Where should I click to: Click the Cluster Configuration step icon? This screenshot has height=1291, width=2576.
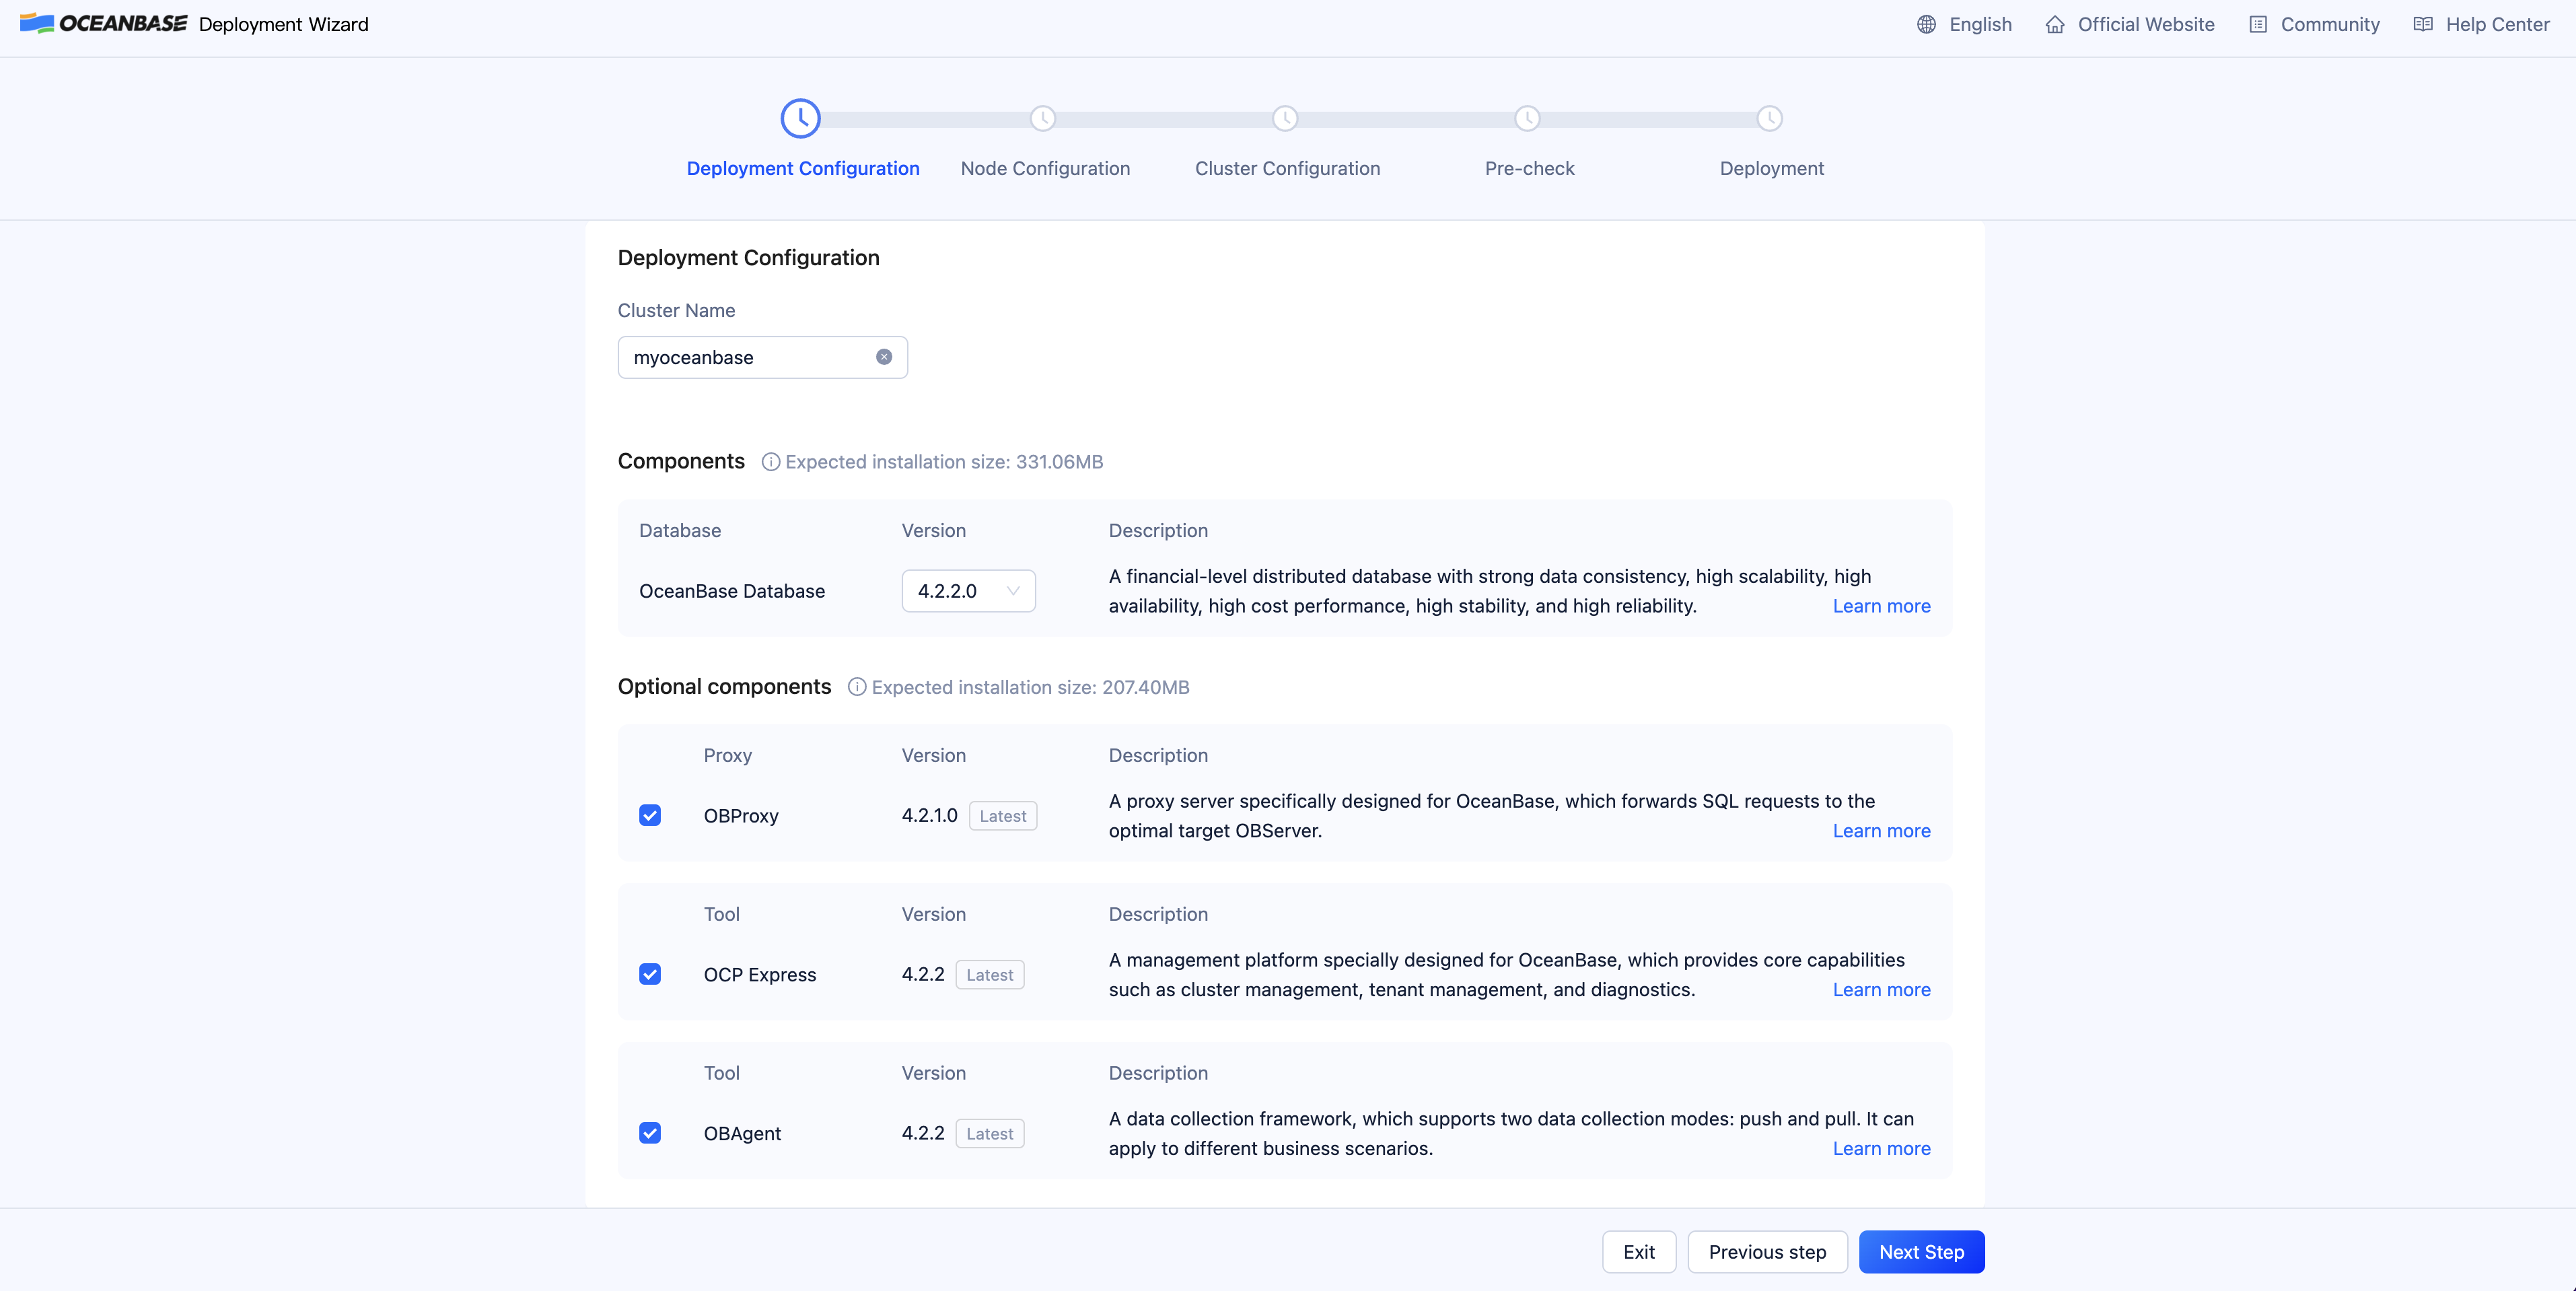pyautogui.click(x=1285, y=118)
